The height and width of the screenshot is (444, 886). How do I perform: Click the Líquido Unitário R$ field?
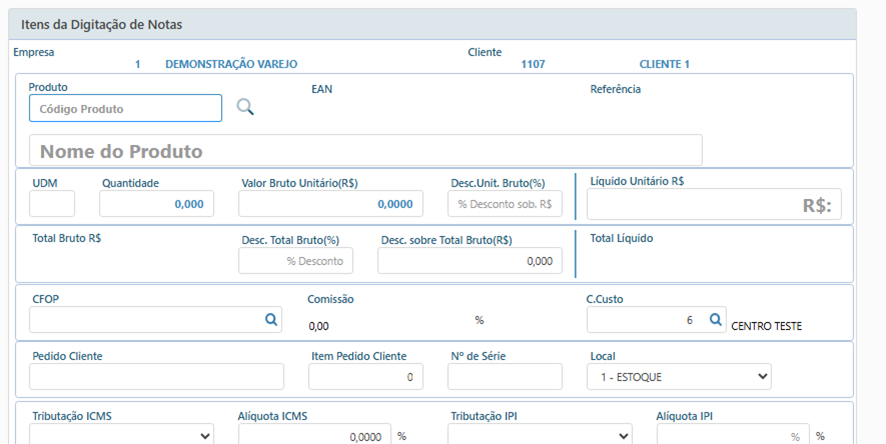click(x=714, y=205)
